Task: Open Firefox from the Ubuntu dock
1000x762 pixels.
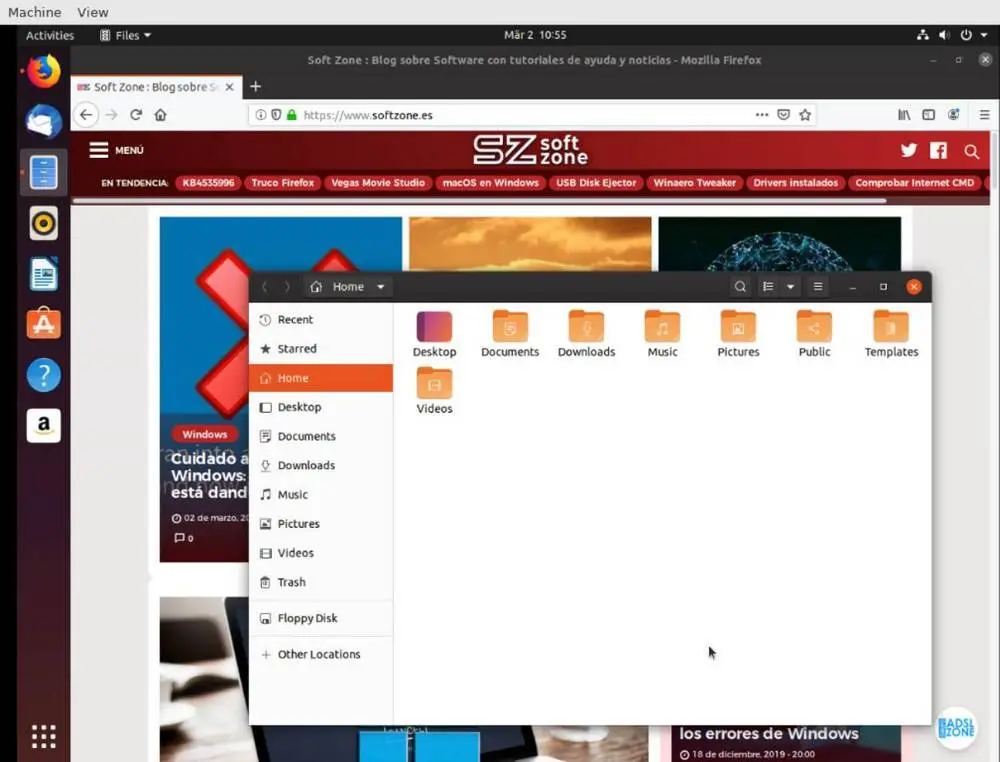Action: point(43,71)
